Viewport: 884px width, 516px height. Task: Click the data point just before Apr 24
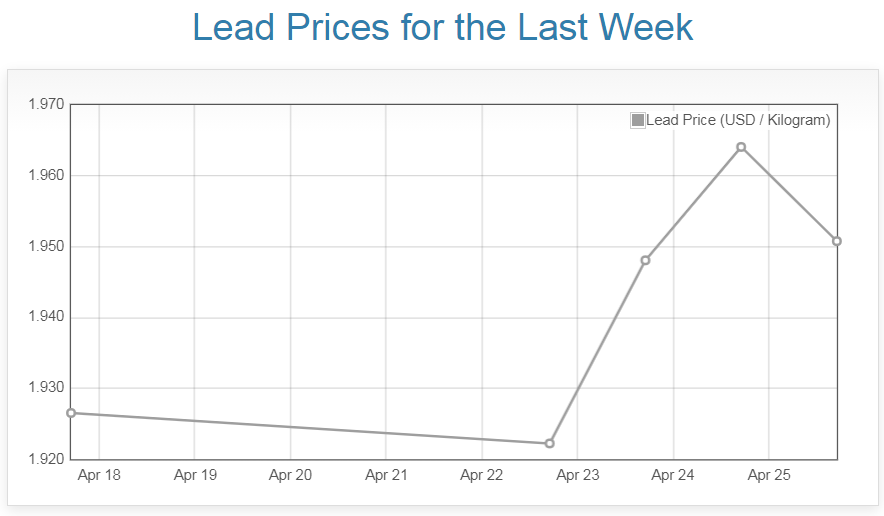coord(645,260)
